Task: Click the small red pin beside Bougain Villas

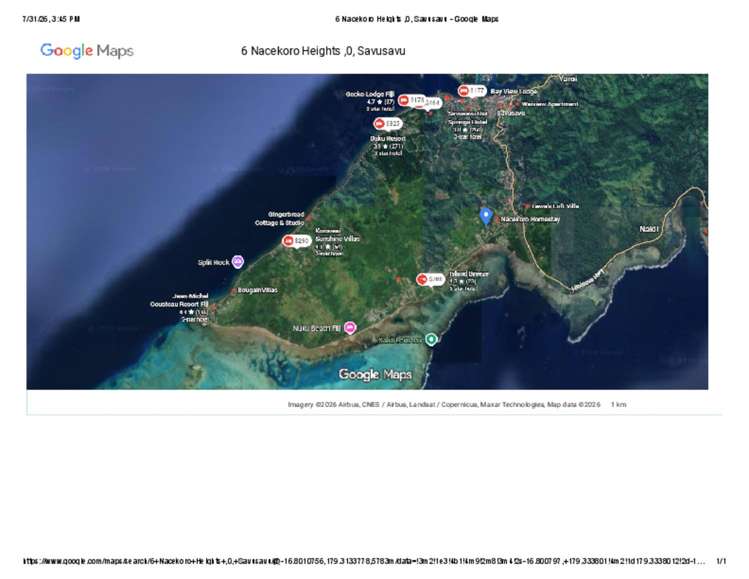Action: coord(234,290)
